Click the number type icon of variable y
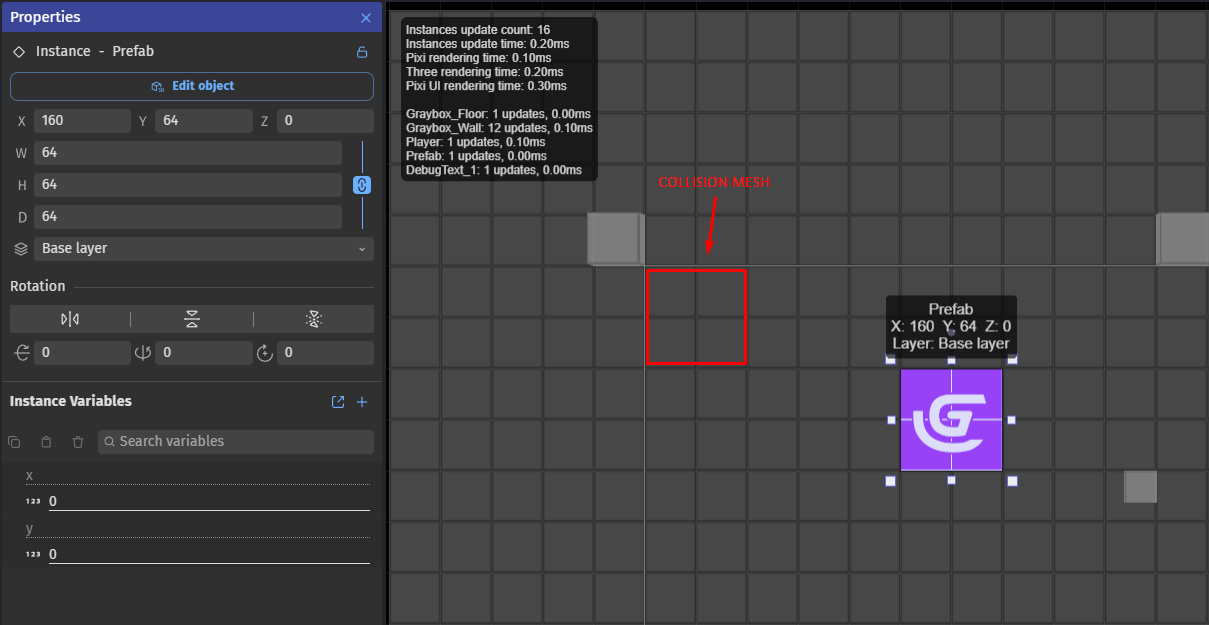 (x=33, y=555)
